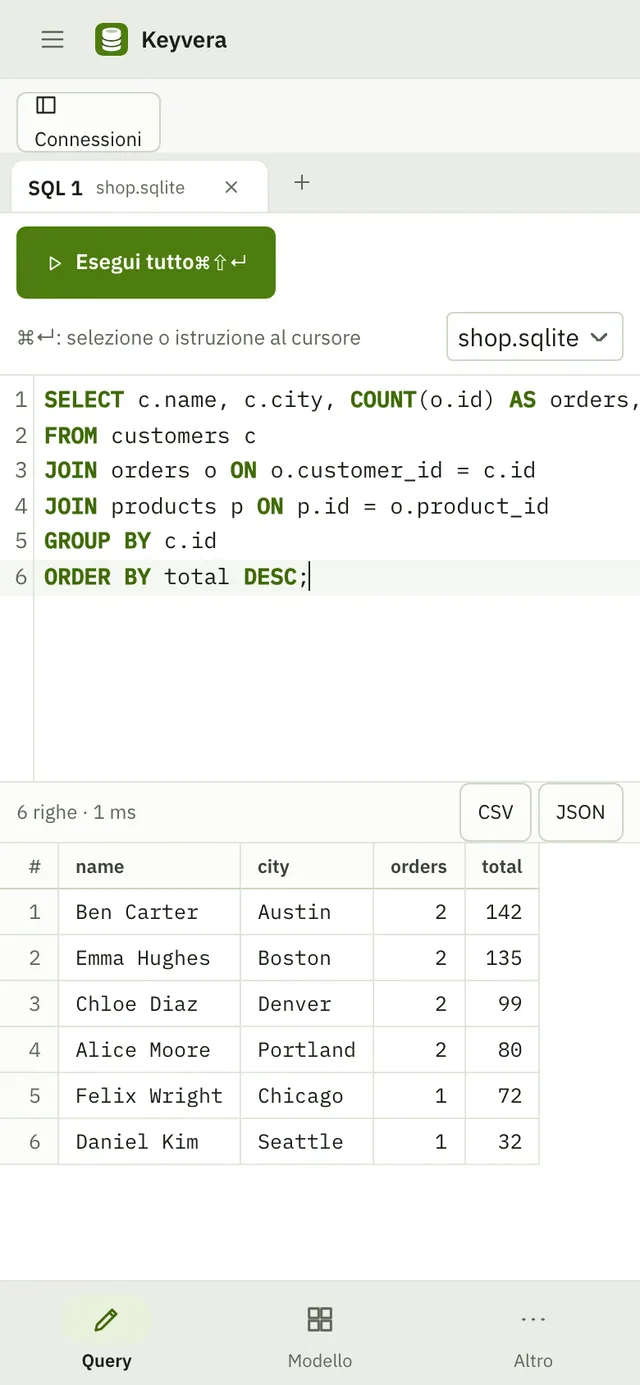Click the grid icon of Modello tab
Image resolution: width=640 pixels, height=1385 pixels.
320,1319
